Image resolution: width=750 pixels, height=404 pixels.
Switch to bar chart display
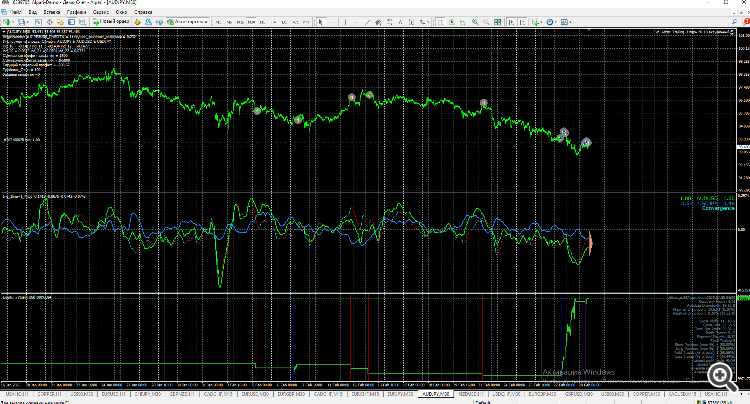click(x=440, y=22)
